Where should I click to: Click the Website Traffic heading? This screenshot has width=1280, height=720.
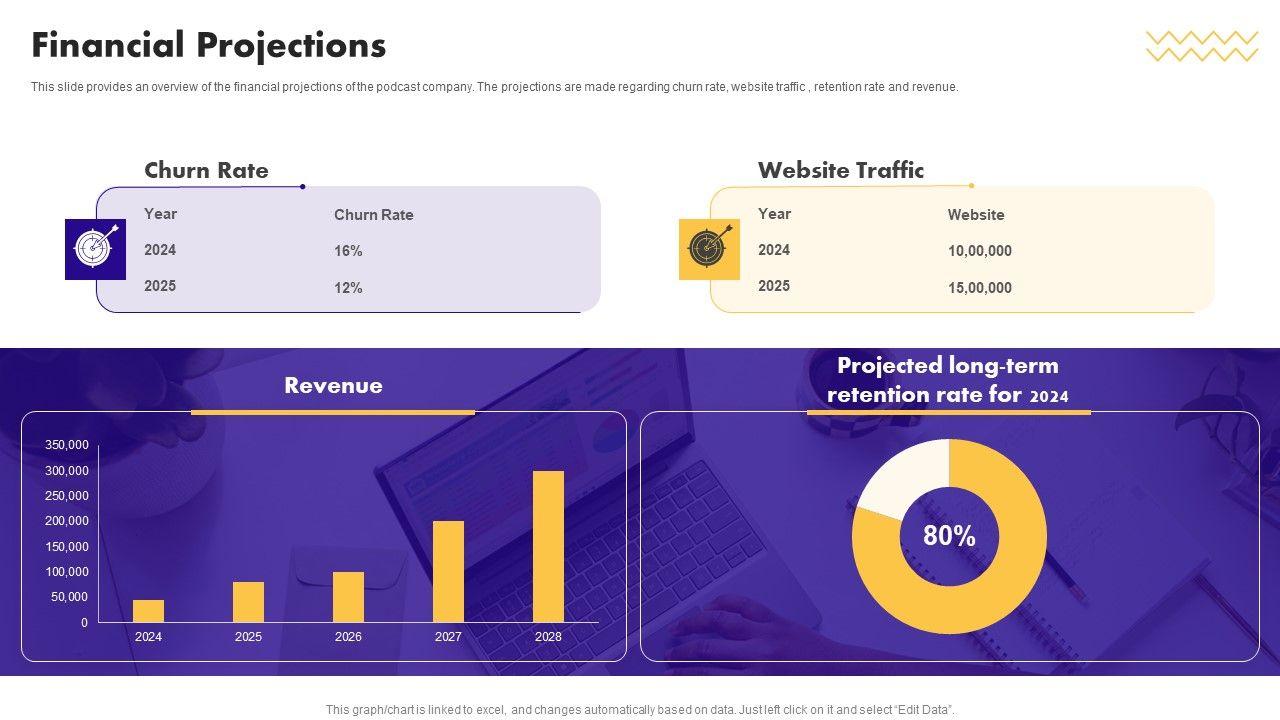(x=840, y=170)
